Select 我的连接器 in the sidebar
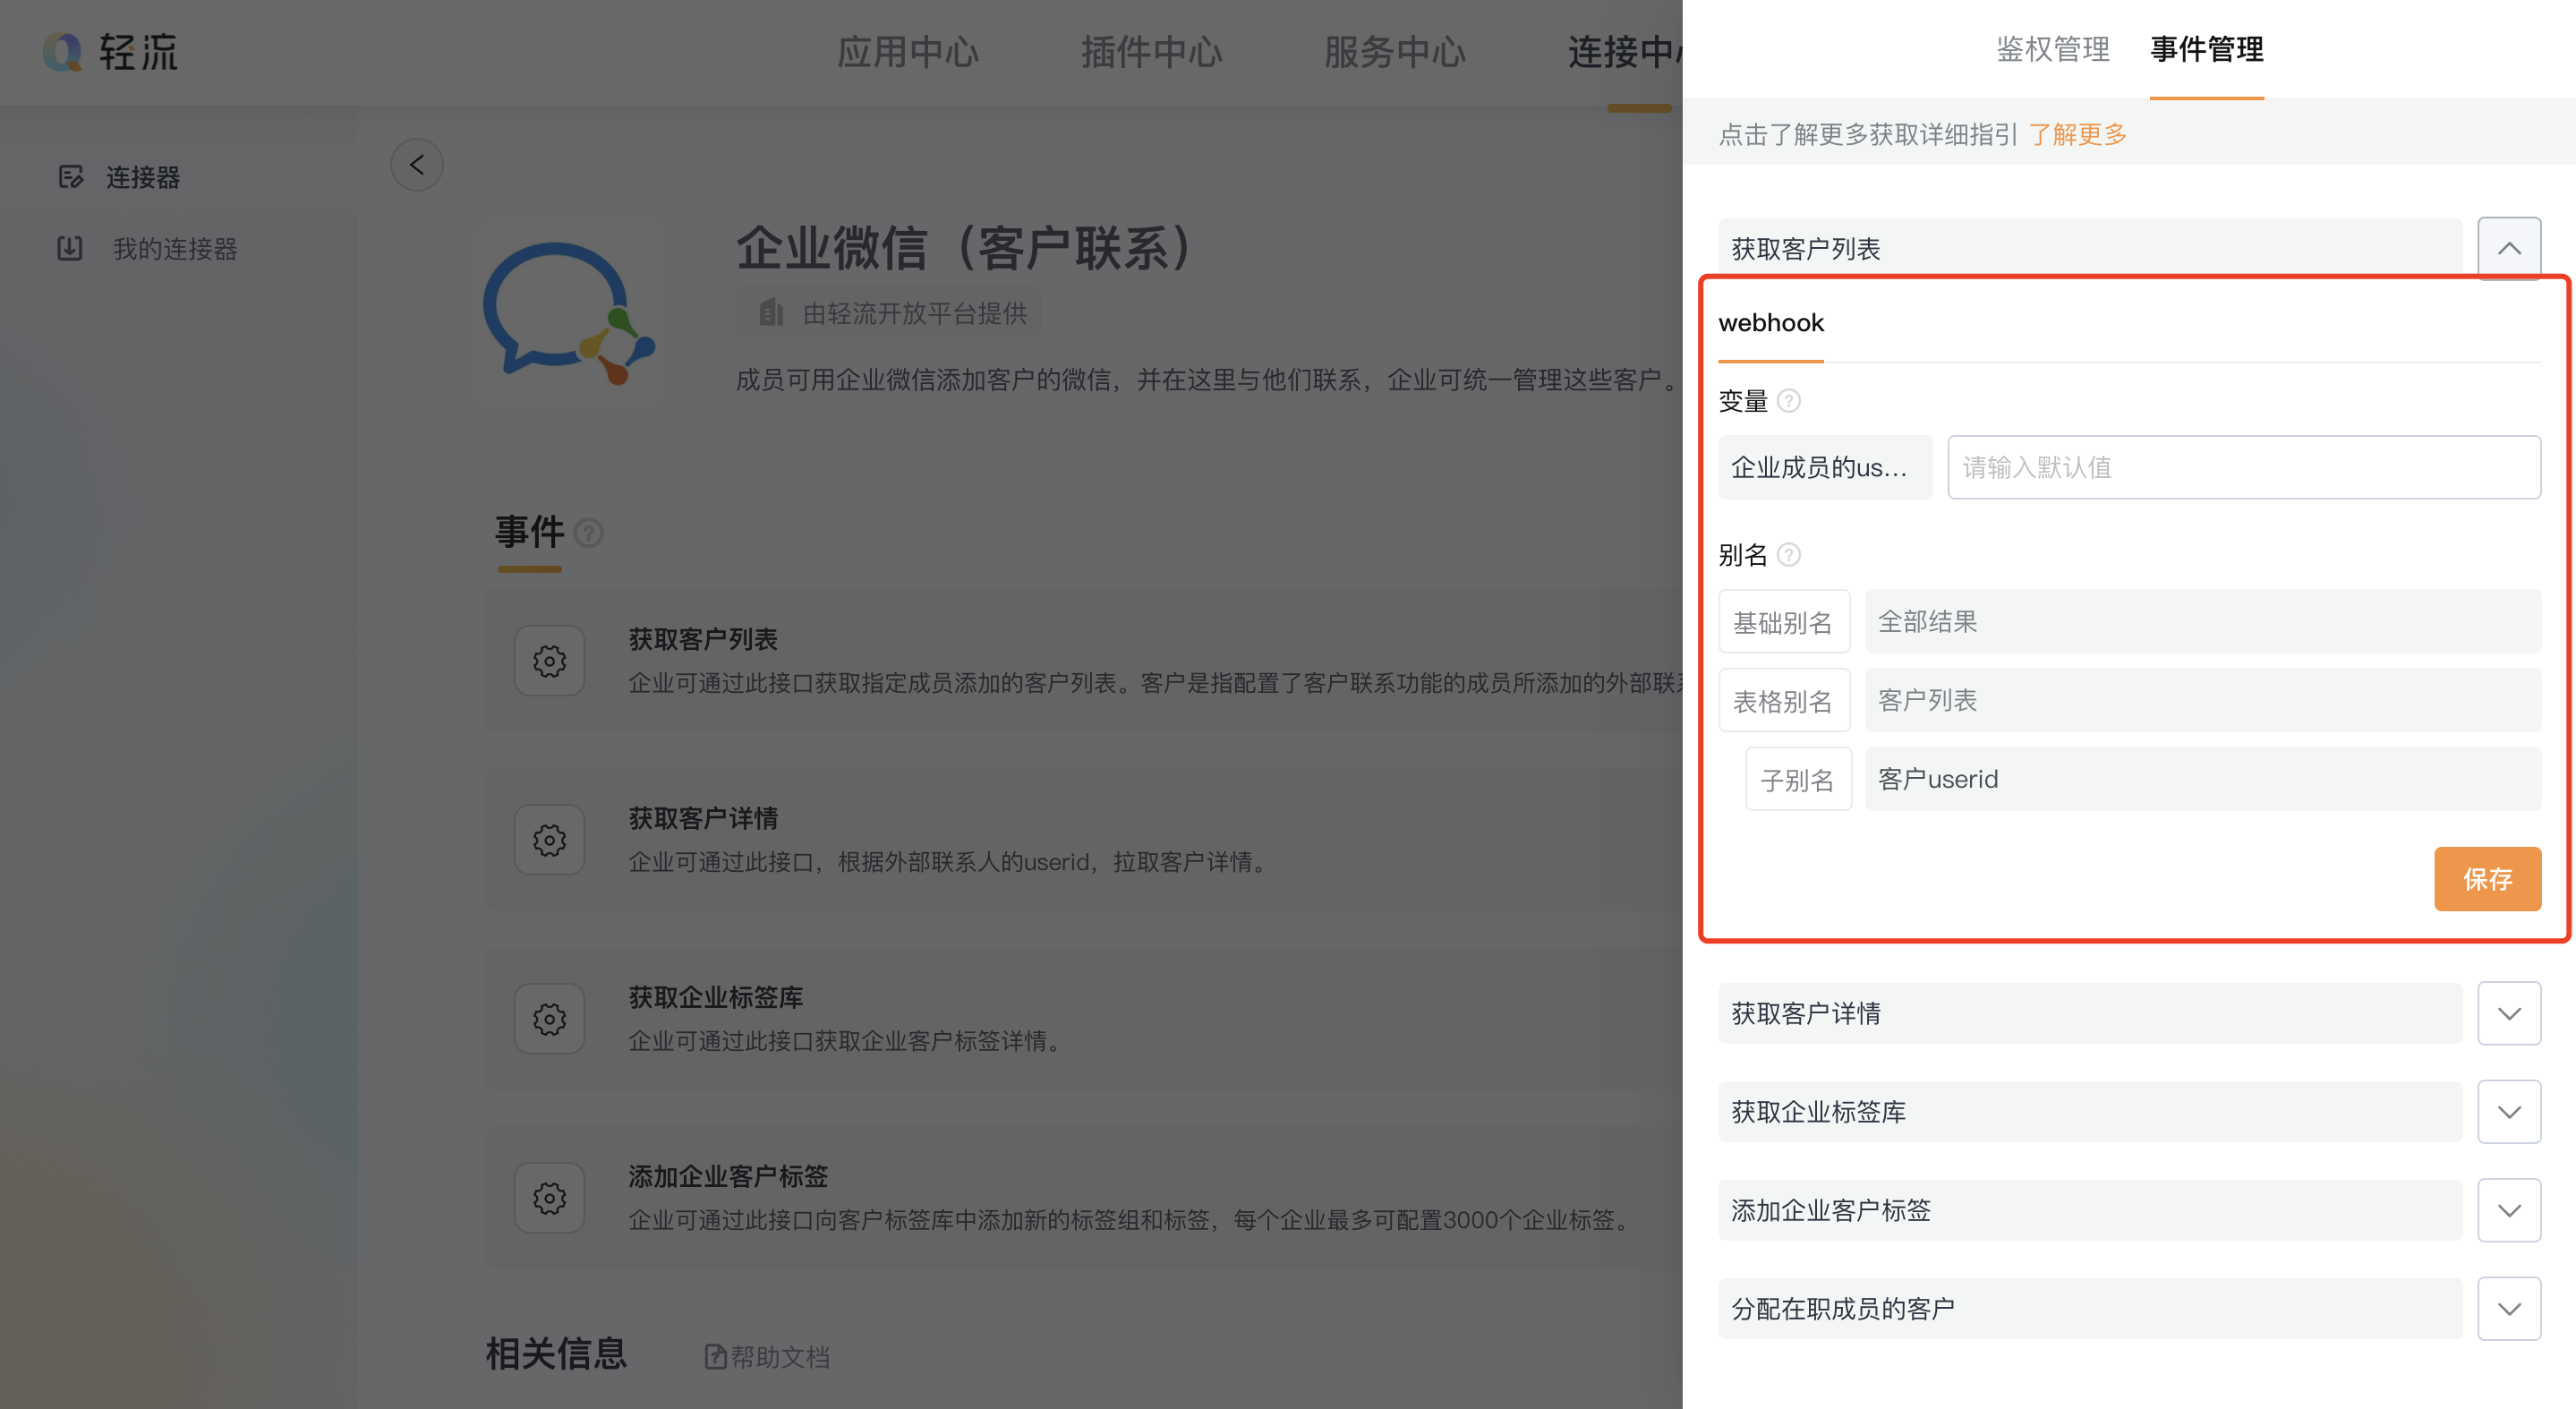 [x=175, y=249]
